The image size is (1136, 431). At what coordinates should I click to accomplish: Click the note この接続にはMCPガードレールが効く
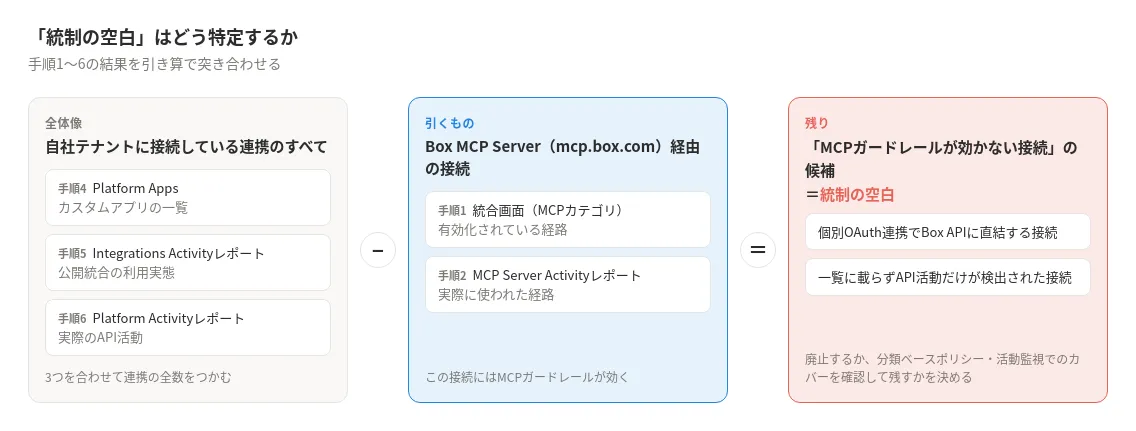[527, 377]
